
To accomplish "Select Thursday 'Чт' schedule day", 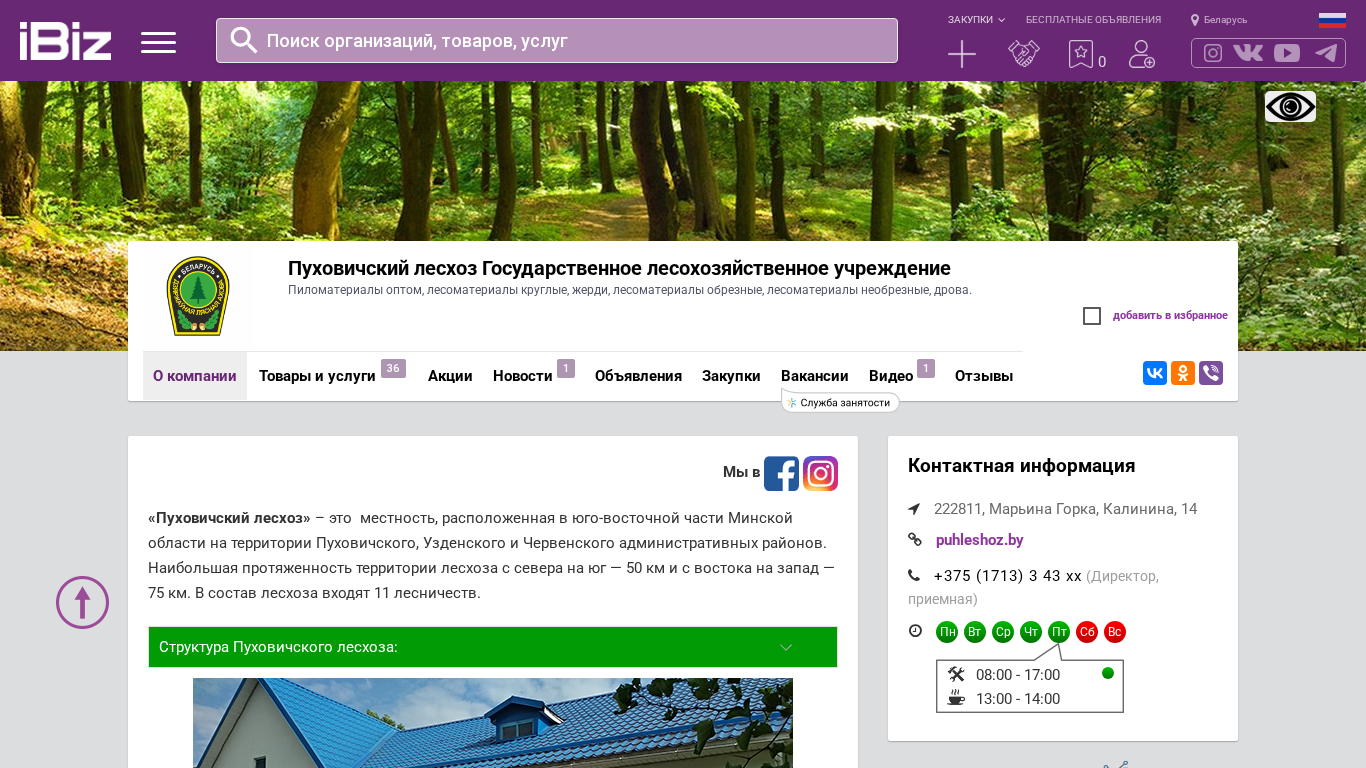I will tap(1031, 632).
